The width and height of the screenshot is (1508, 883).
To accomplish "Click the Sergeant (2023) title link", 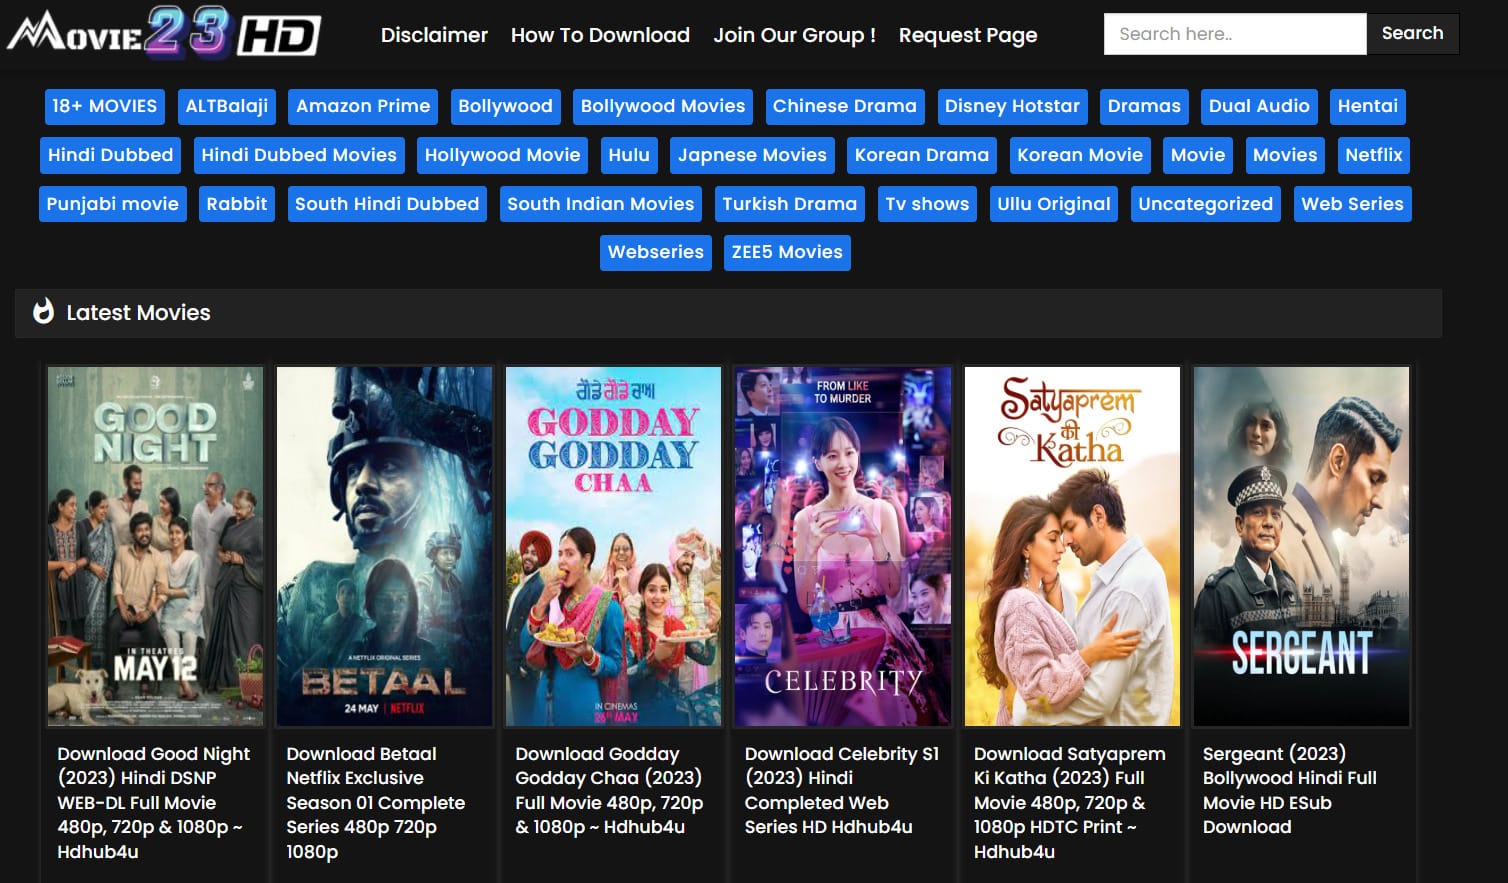I will [x=1289, y=790].
